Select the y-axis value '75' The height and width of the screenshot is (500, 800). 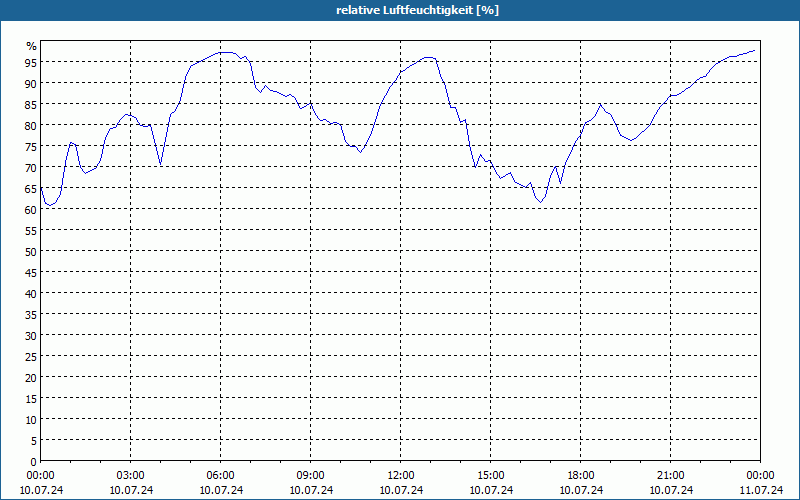(31, 146)
